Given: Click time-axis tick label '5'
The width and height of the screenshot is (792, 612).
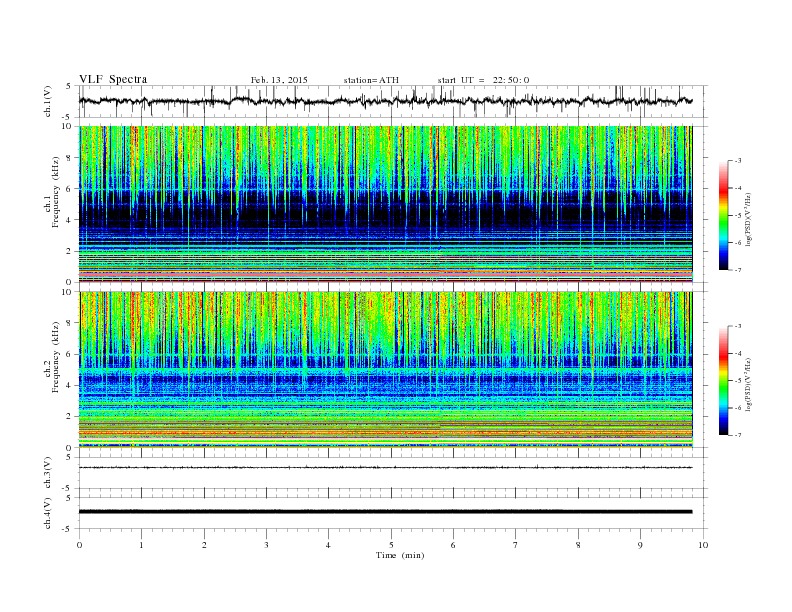Looking at the screenshot, I should (x=391, y=545).
